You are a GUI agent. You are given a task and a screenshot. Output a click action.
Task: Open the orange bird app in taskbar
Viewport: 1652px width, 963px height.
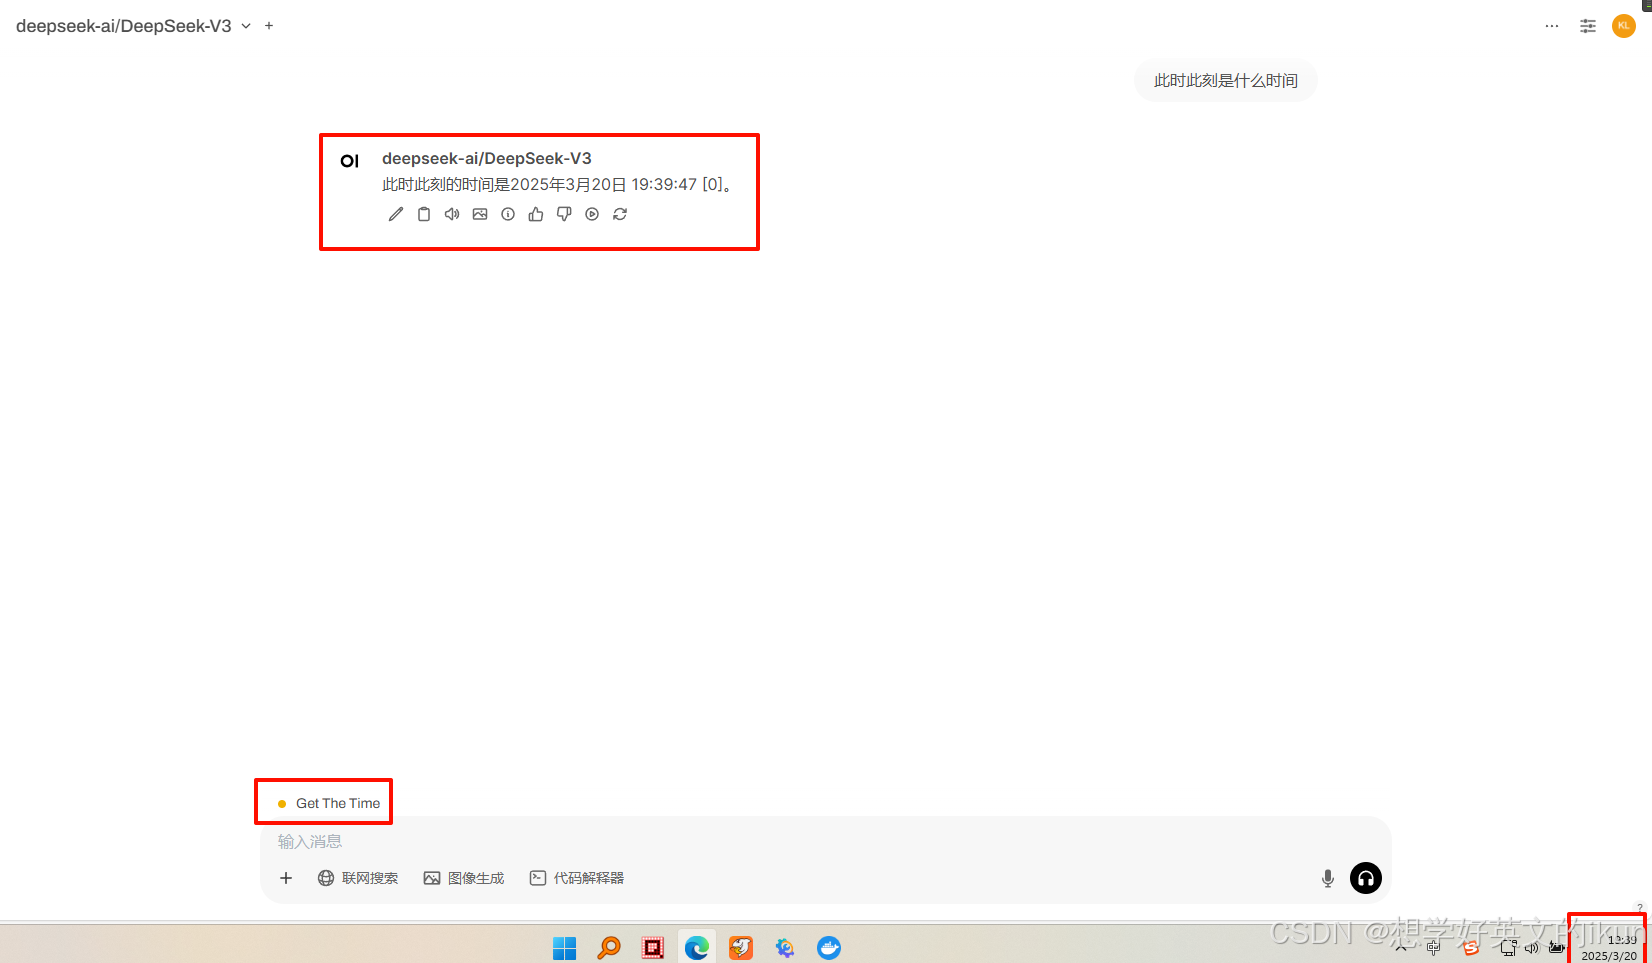pos(741,947)
